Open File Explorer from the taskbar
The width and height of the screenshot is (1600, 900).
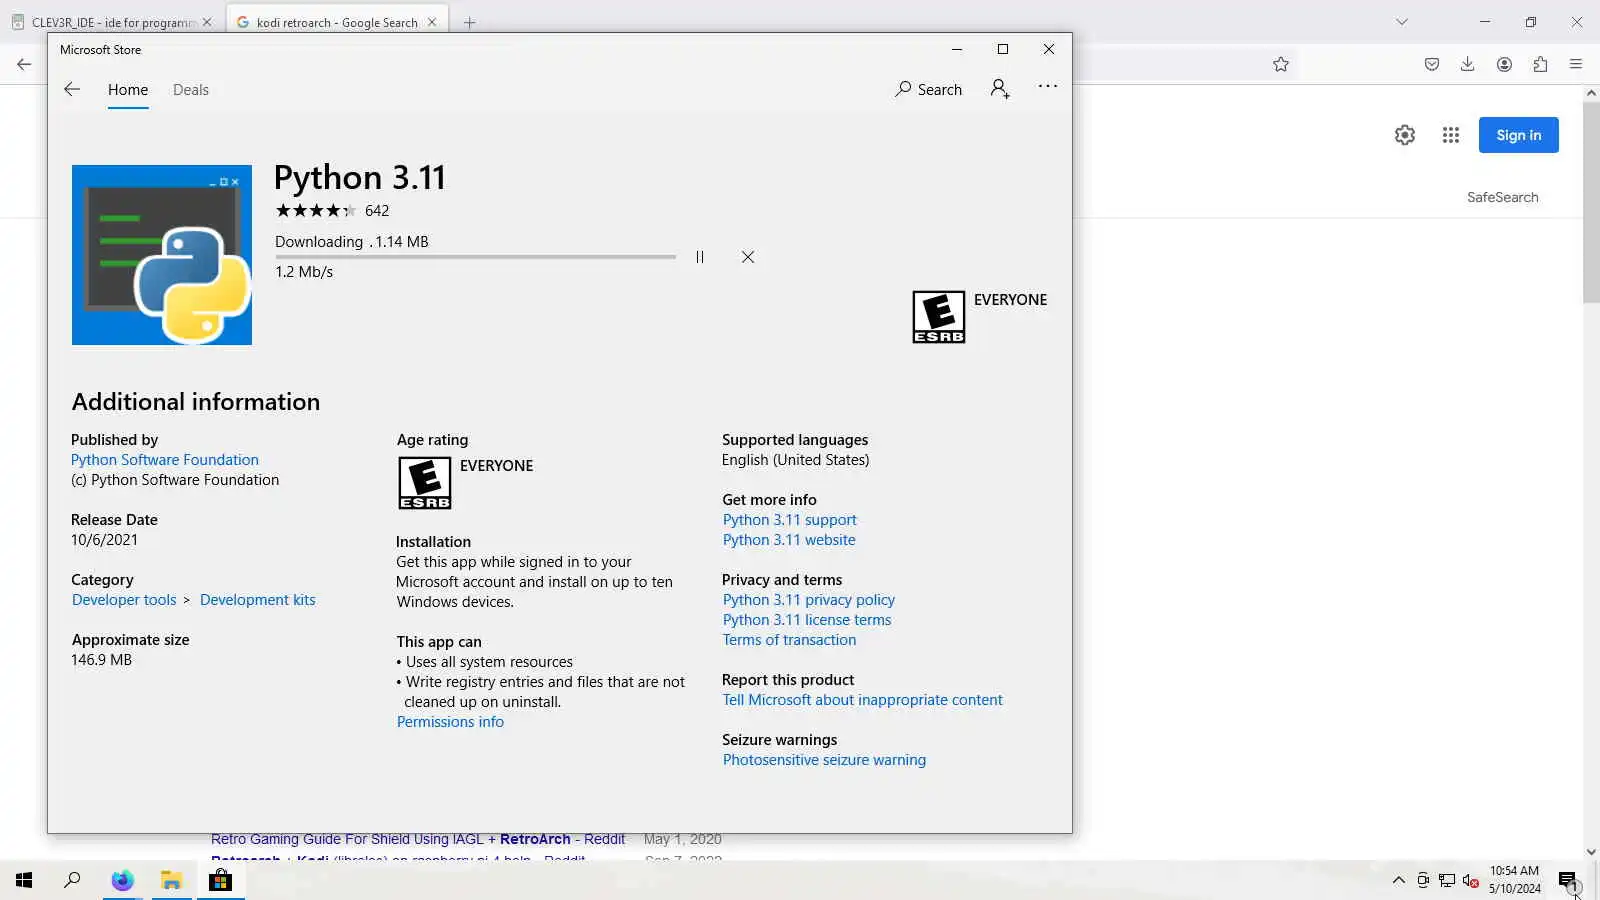(x=172, y=880)
